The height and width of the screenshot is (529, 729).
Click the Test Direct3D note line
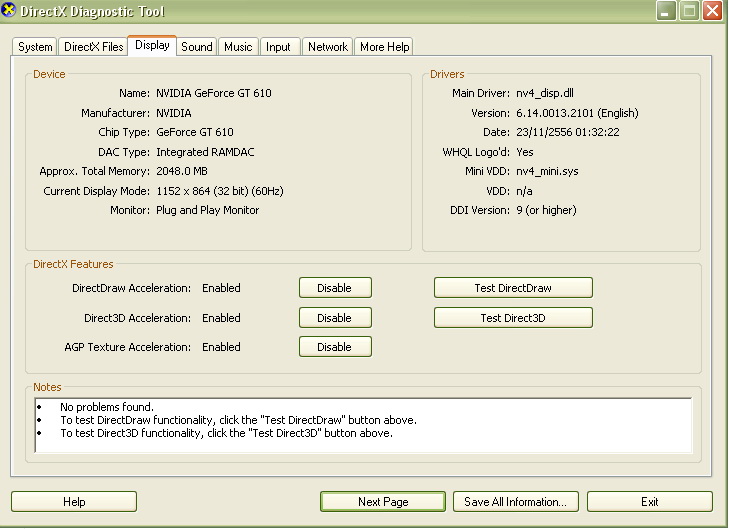tap(226, 433)
